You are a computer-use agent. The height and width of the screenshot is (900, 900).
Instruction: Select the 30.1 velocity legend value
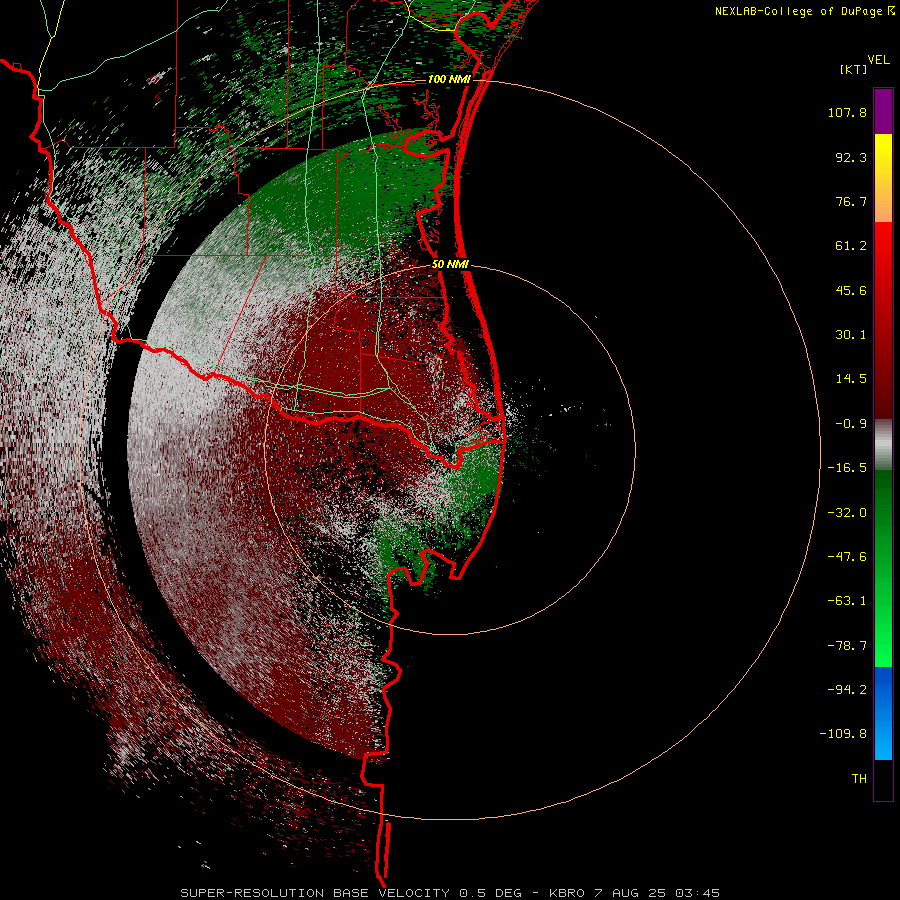click(x=851, y=335)
